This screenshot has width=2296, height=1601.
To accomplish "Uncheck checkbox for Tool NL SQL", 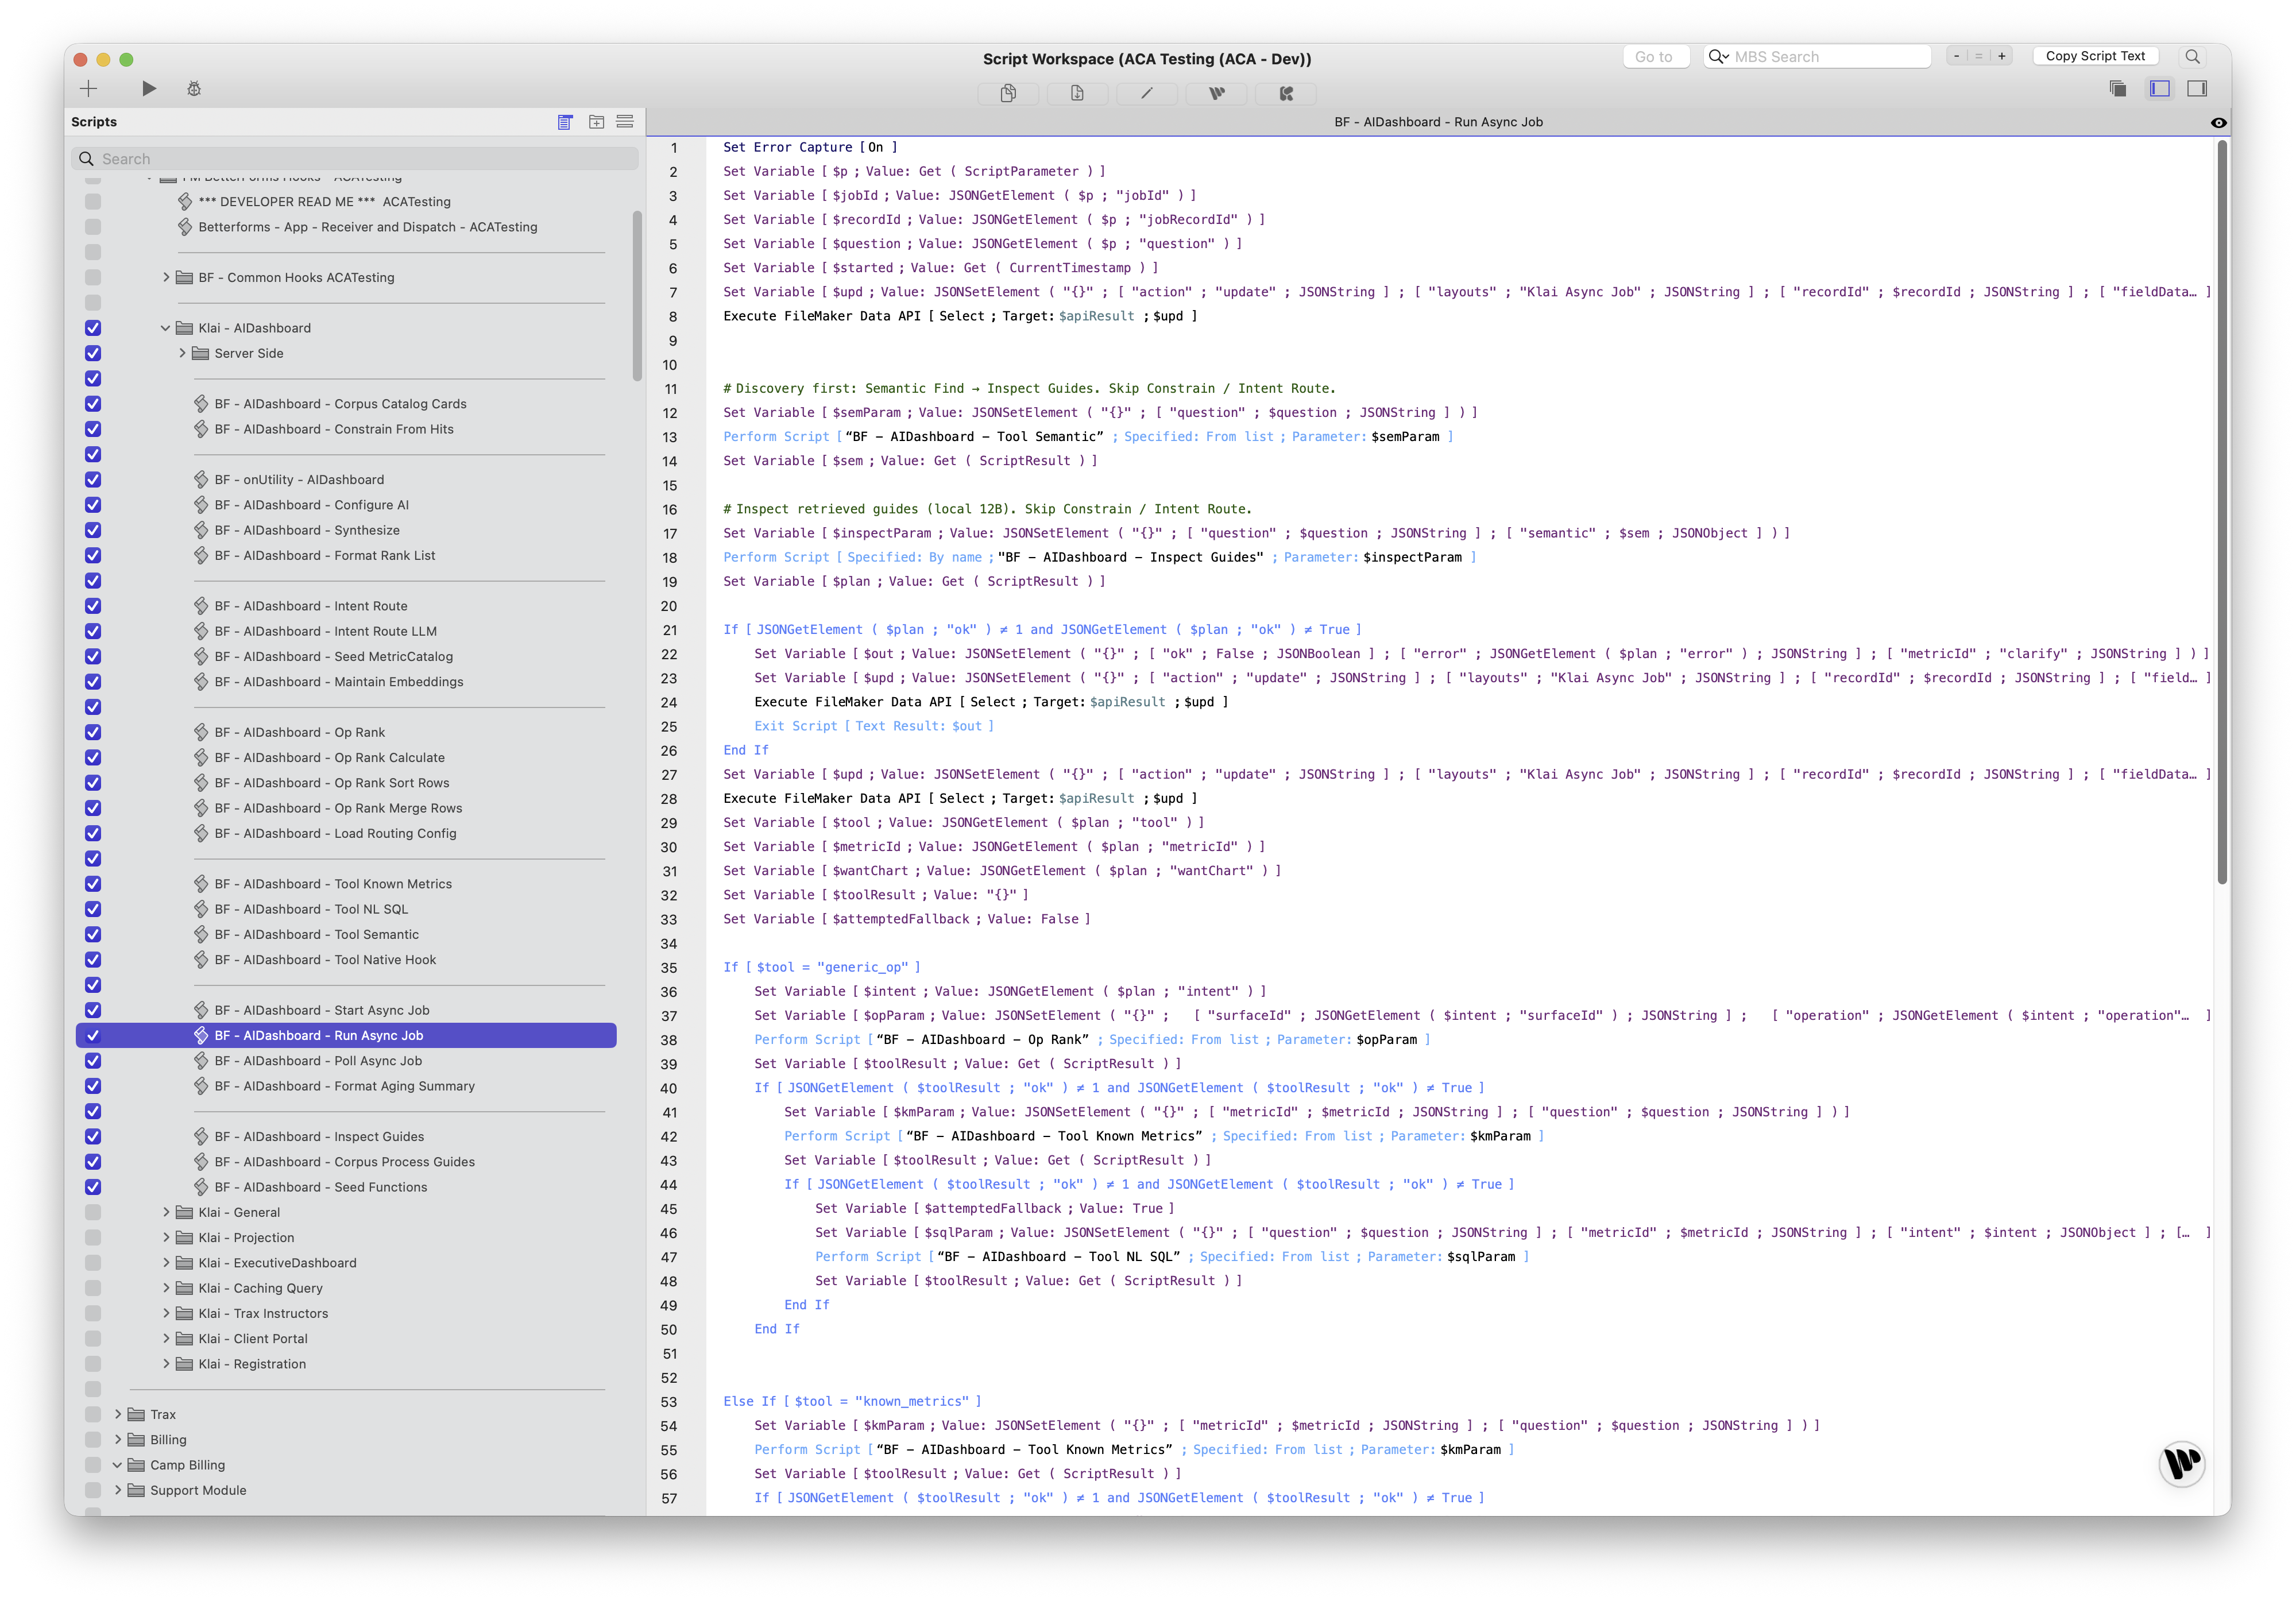I will [x=93, y=909].
